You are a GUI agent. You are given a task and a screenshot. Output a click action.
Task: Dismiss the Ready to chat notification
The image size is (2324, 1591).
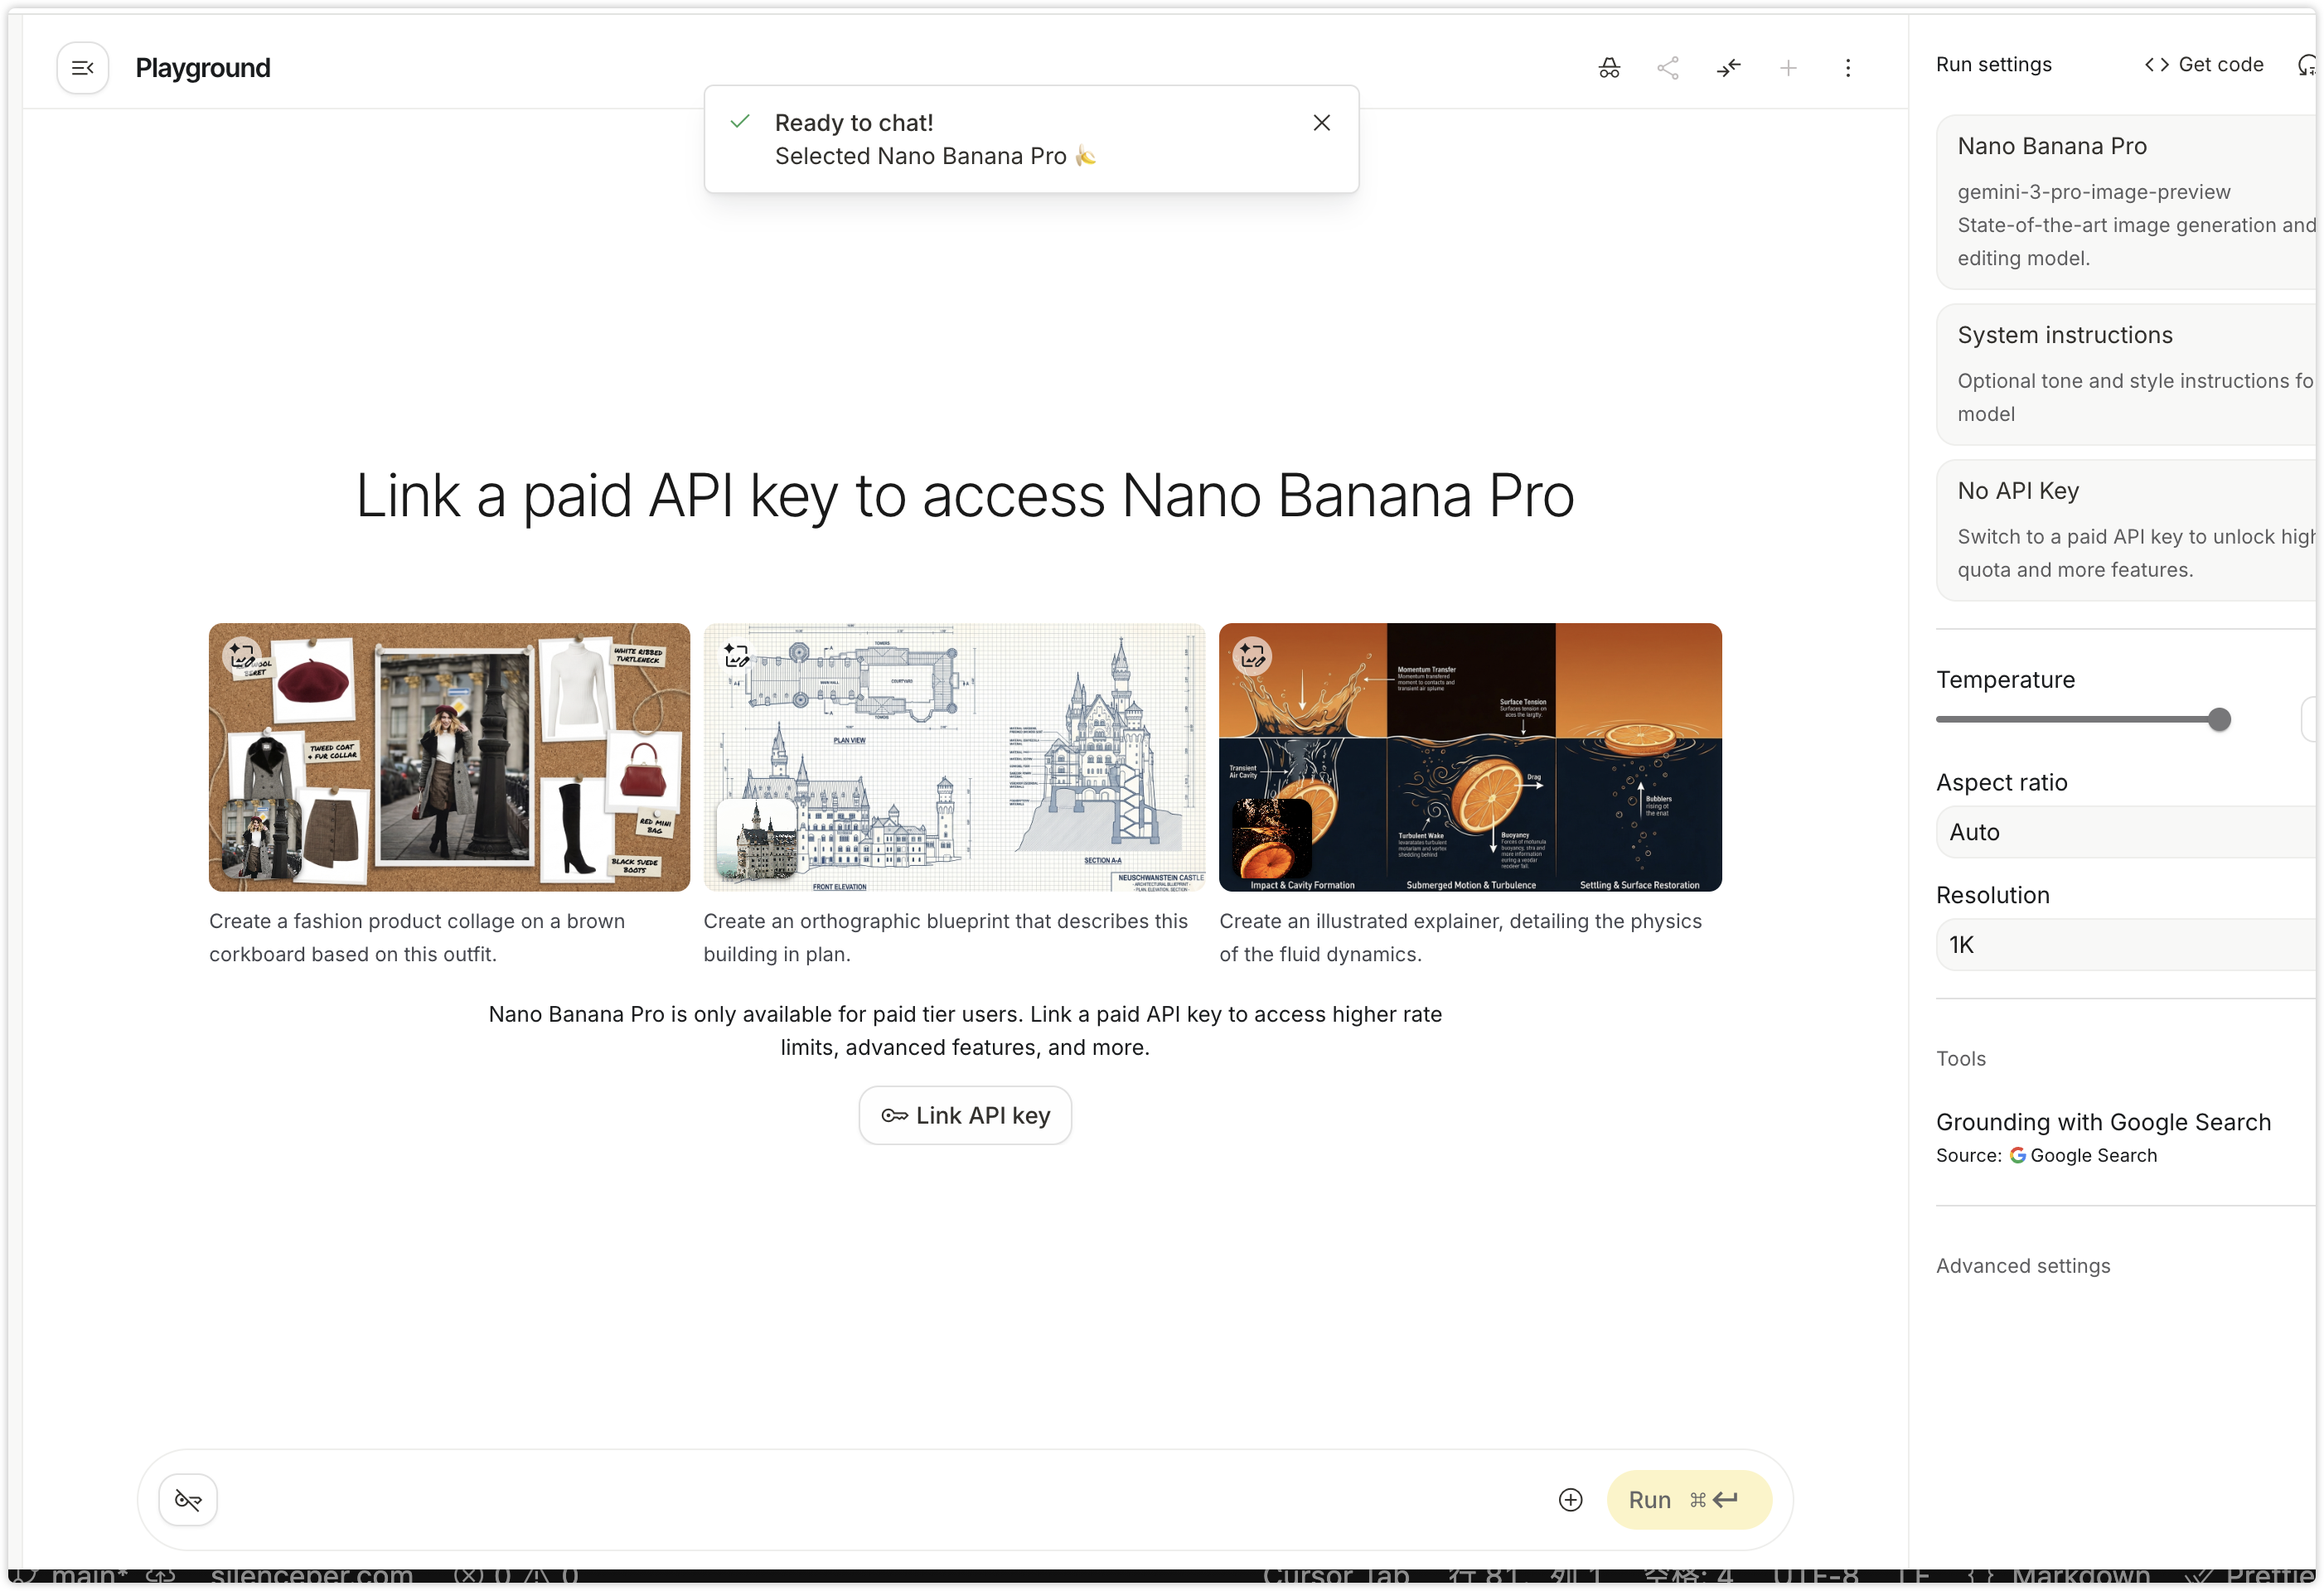(1321, 123)
